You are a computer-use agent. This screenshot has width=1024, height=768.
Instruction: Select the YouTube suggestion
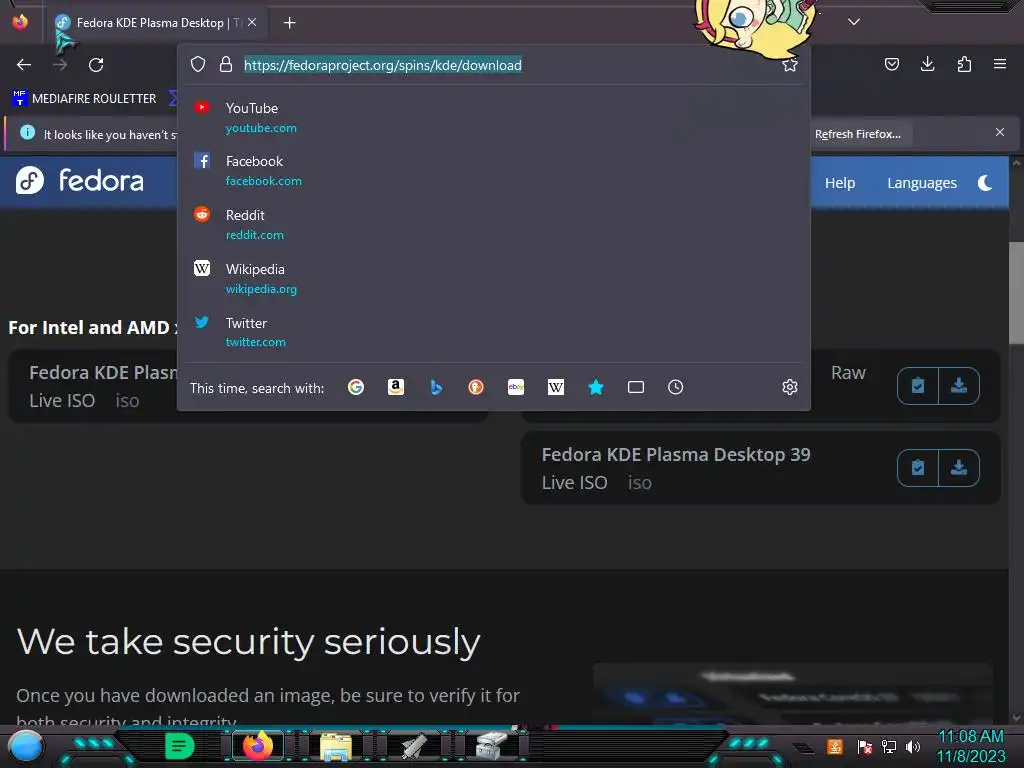tap(494, 118)
